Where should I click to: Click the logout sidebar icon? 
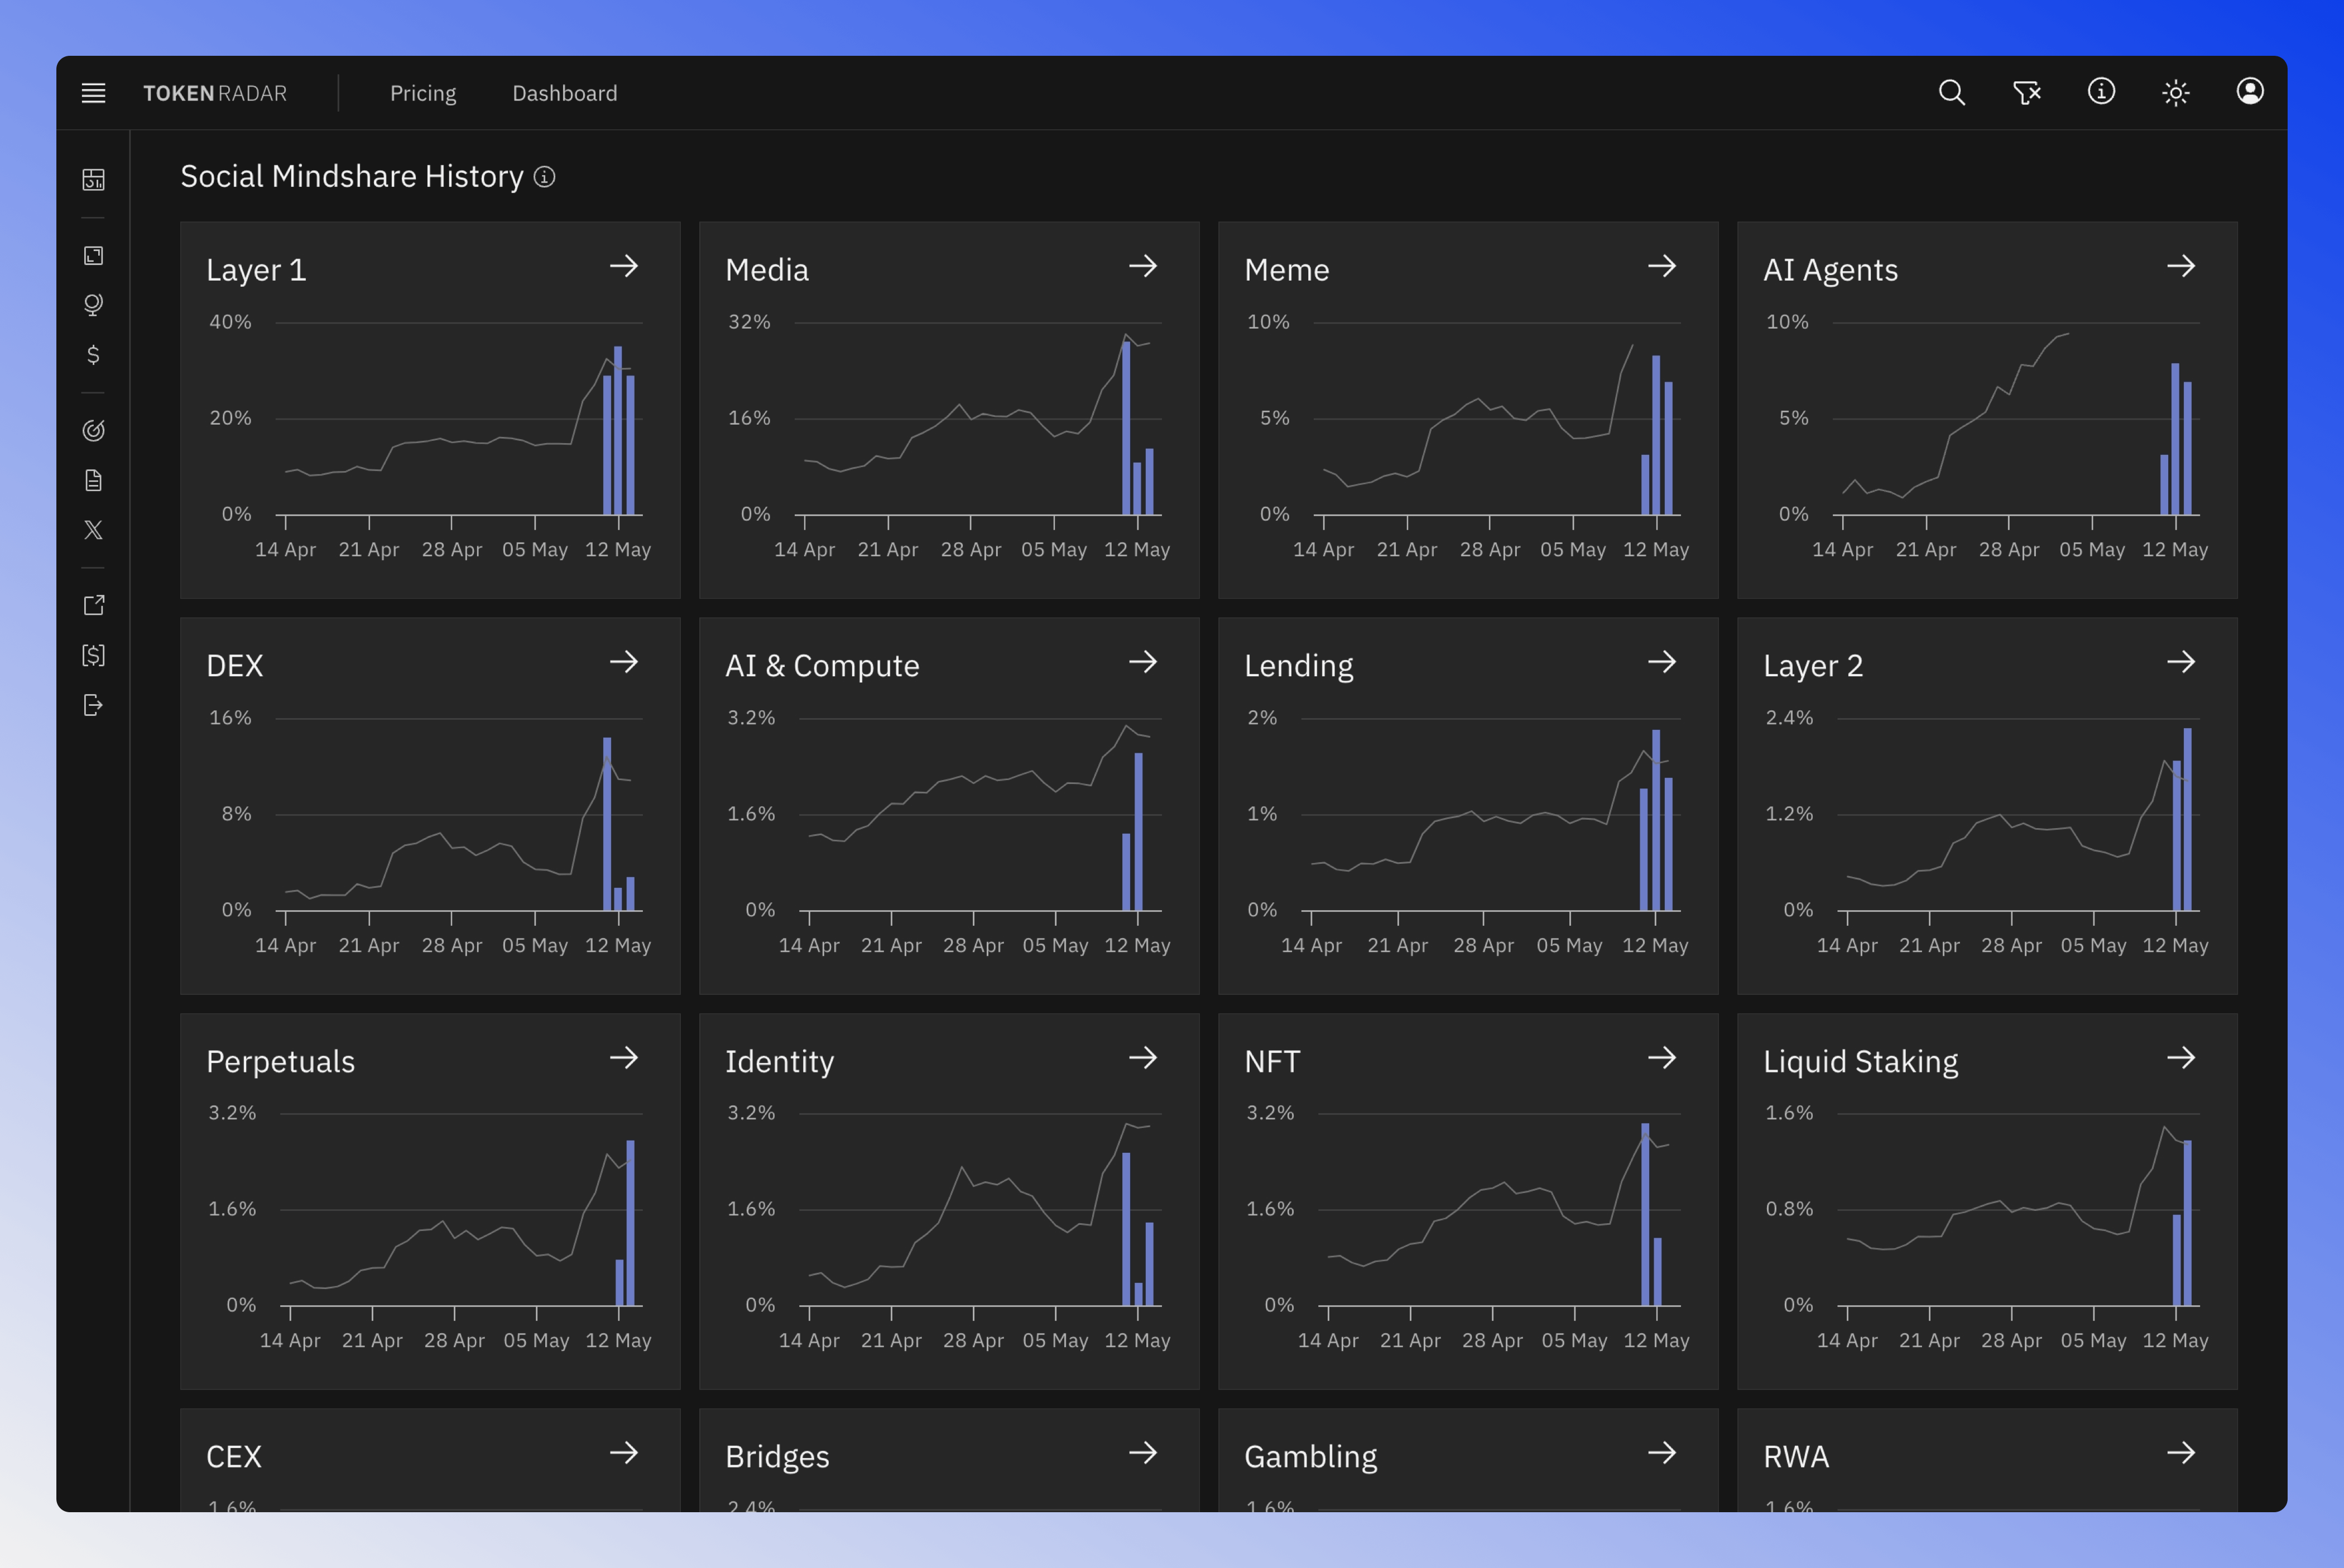pos(93,705)
